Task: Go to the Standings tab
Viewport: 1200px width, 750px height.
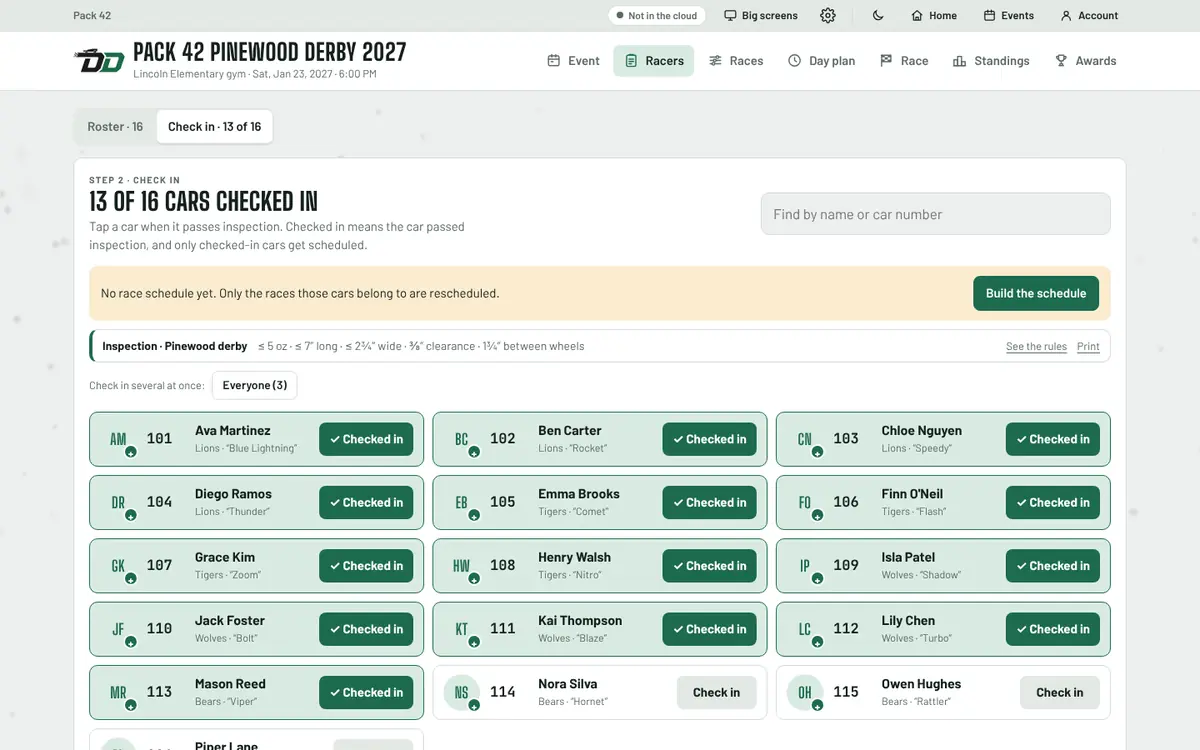Action: [991, 61]
